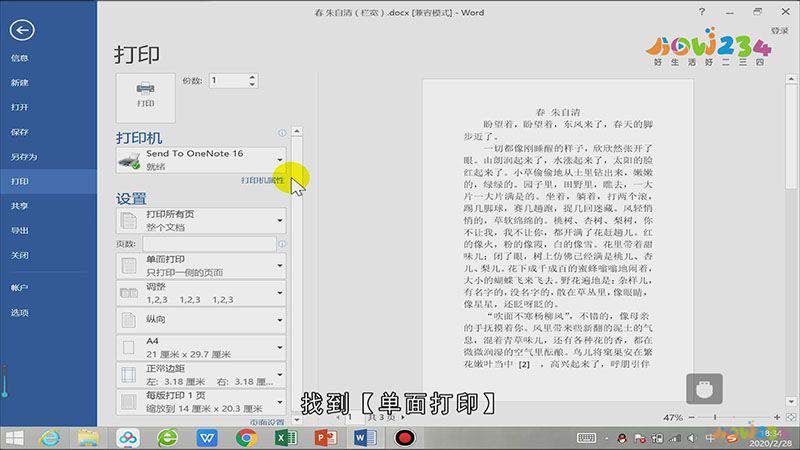Click 关闭 (Close) in sidebar
The width and height of the screenshot is (800, 450).
click(x=19, y=255)
